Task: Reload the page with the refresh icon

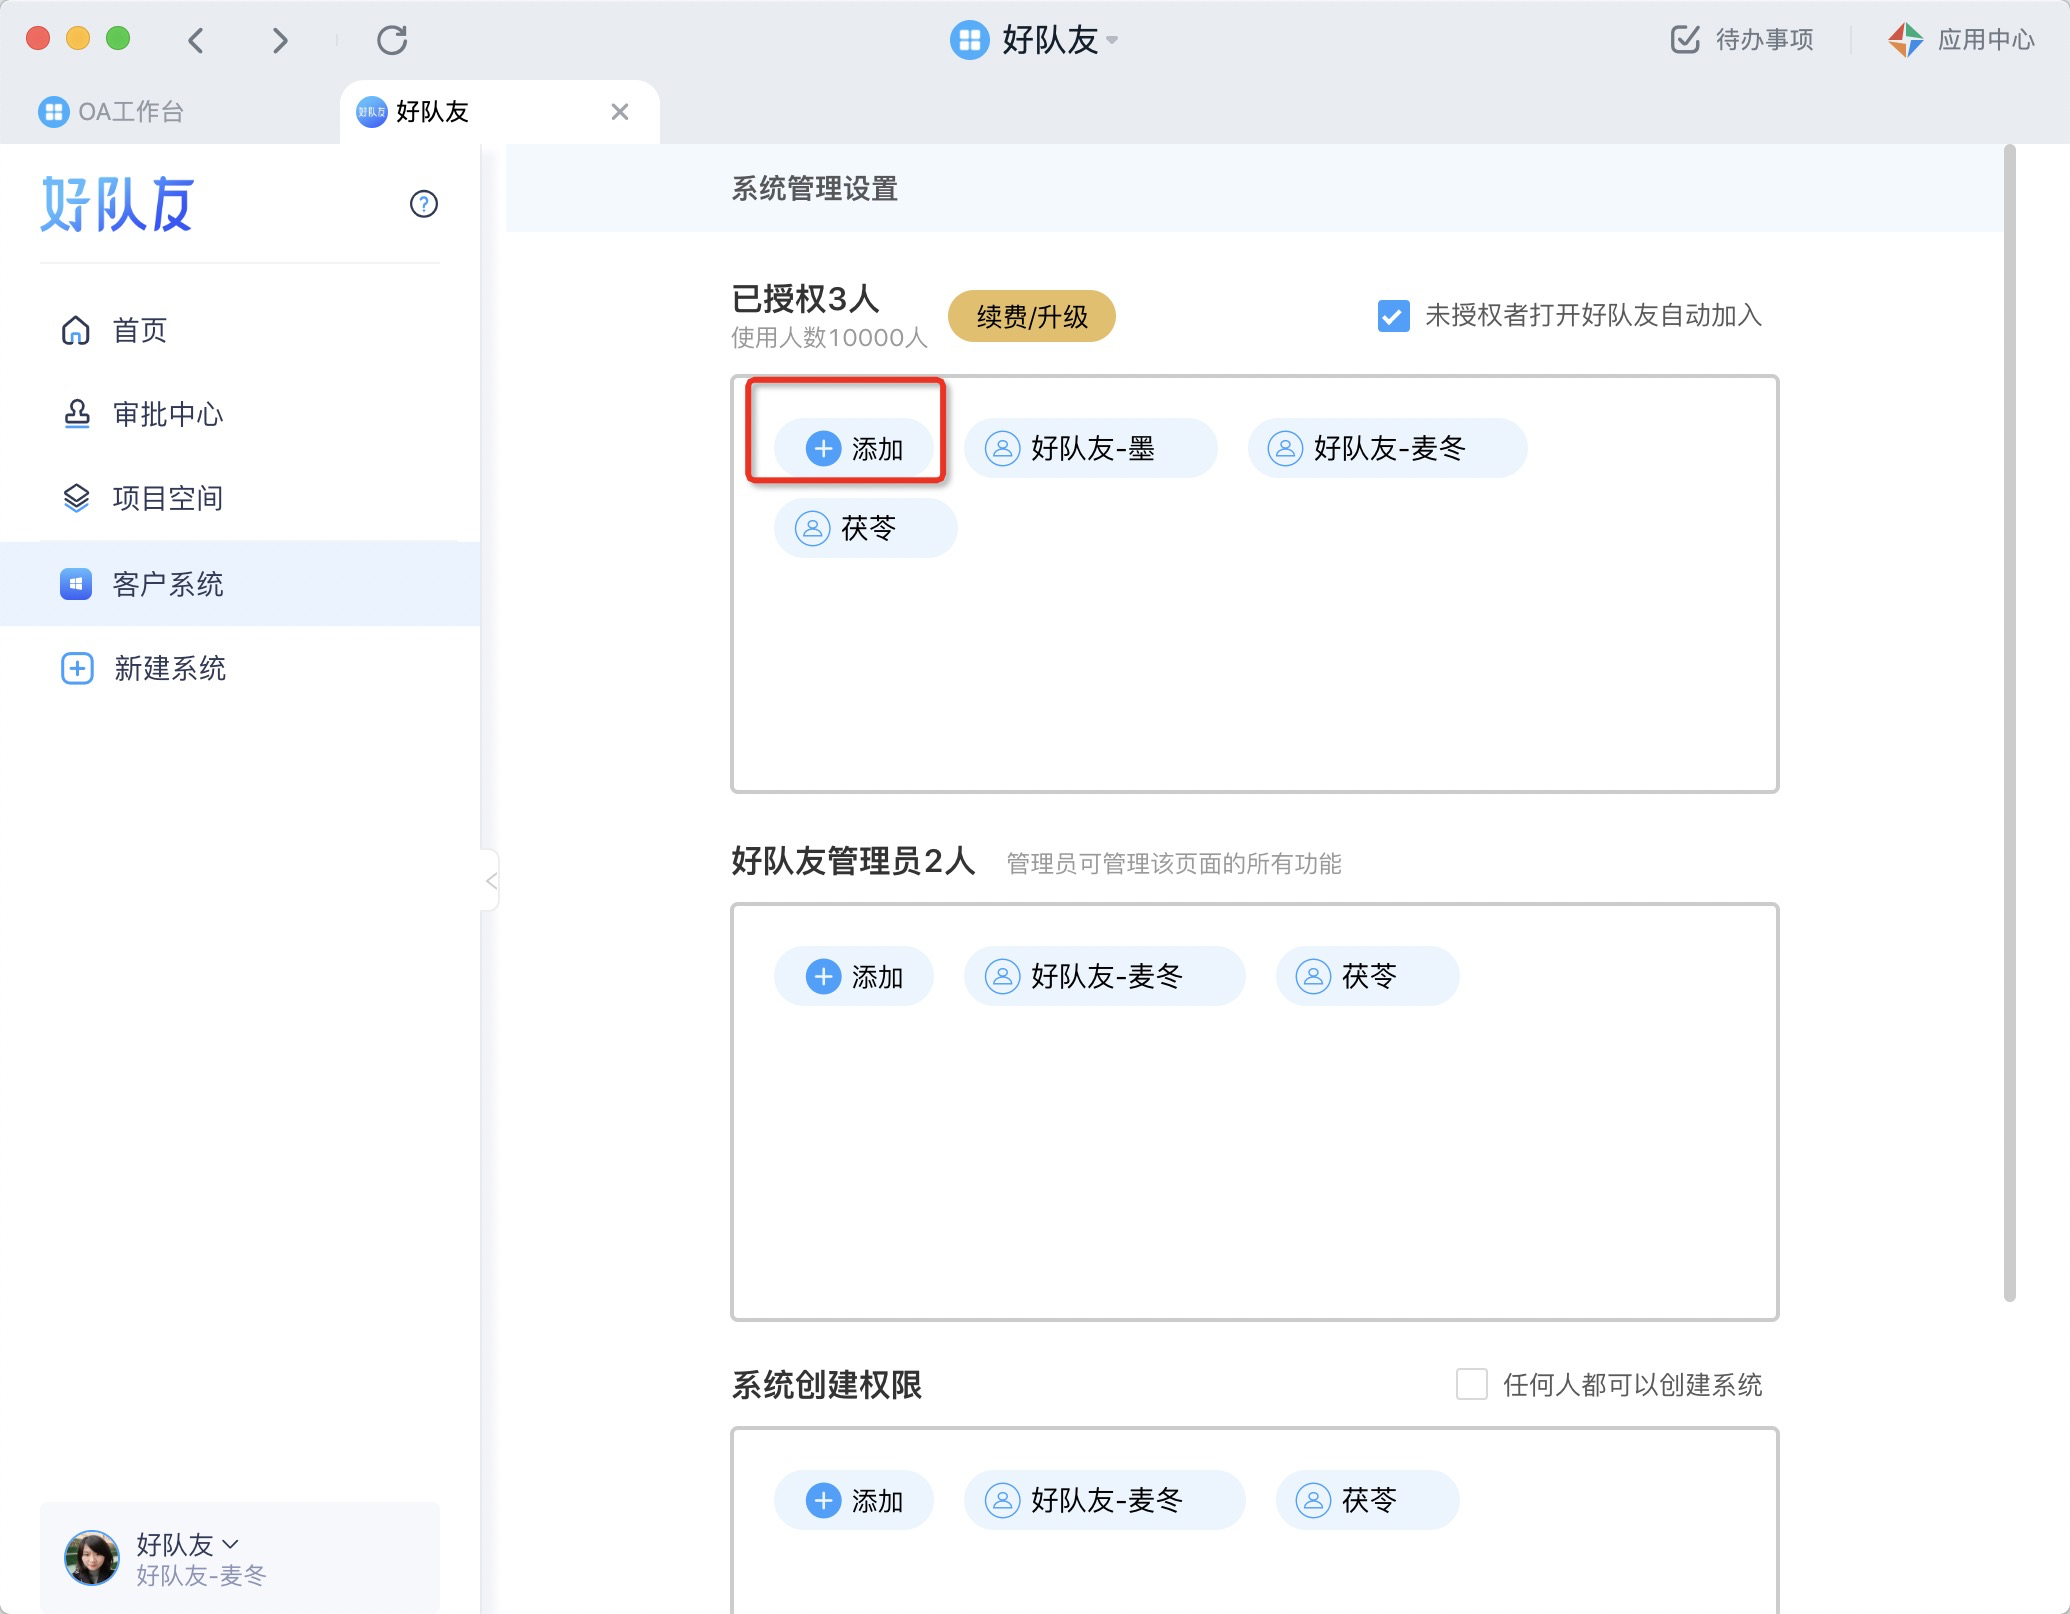Action: (392, 40)
